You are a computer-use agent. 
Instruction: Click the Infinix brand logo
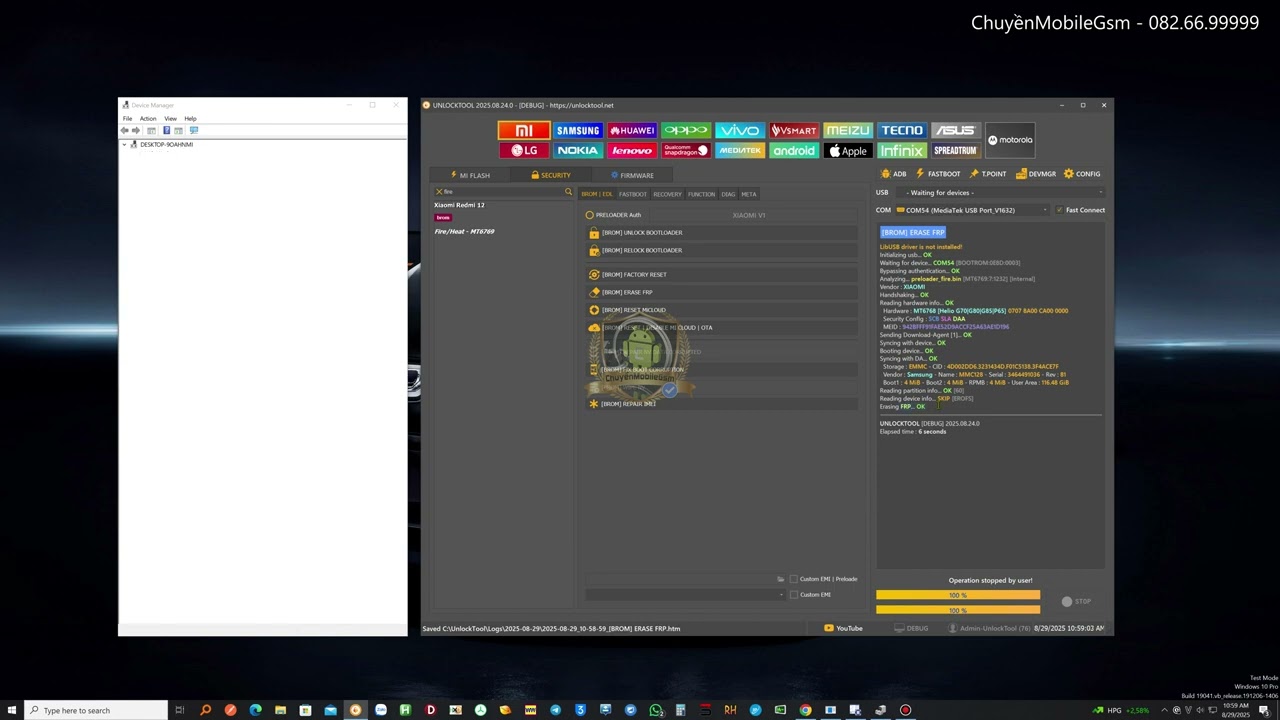tap(902, 151)
